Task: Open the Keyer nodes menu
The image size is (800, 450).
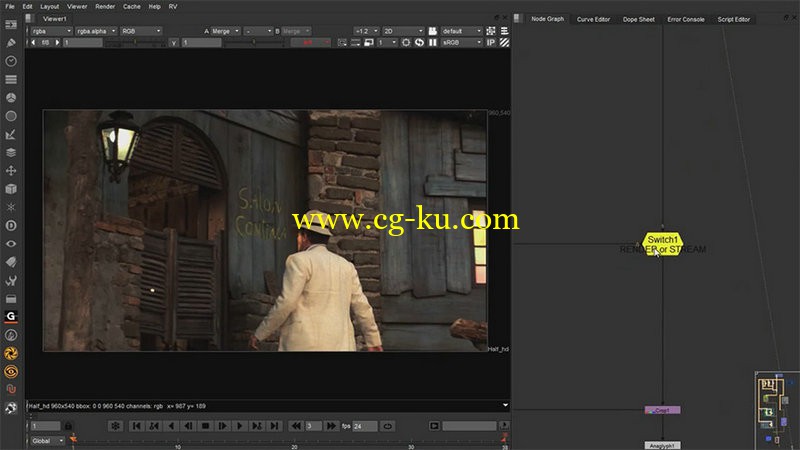Action: point(11,134)
